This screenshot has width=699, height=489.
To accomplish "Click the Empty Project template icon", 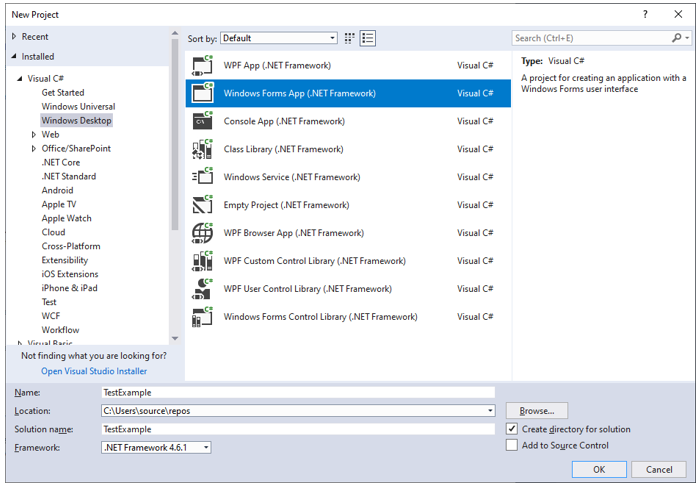I will pos(202,205).
